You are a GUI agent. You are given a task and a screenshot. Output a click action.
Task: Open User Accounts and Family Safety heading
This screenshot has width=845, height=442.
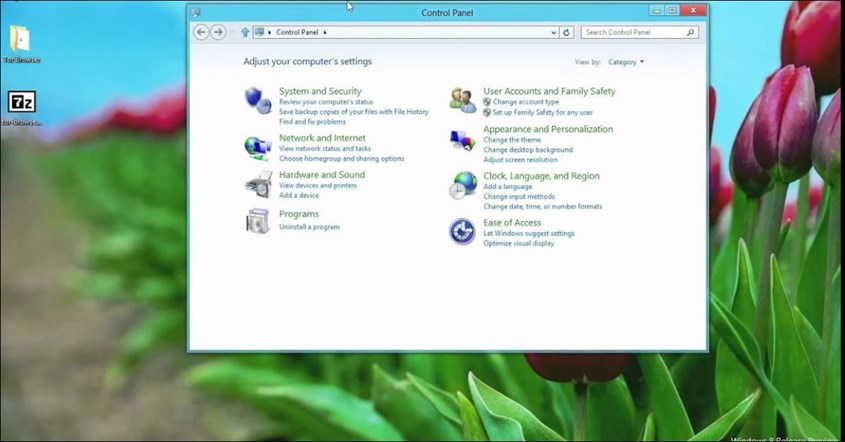[x=549, y=91]
